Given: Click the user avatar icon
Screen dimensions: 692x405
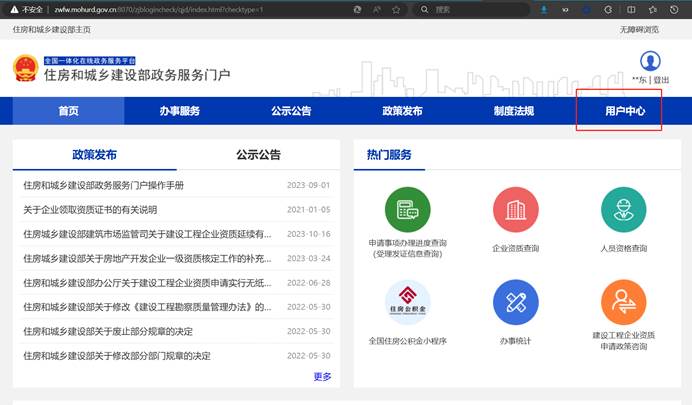Looking at the screenshot, I should click(x=651, y=61).
